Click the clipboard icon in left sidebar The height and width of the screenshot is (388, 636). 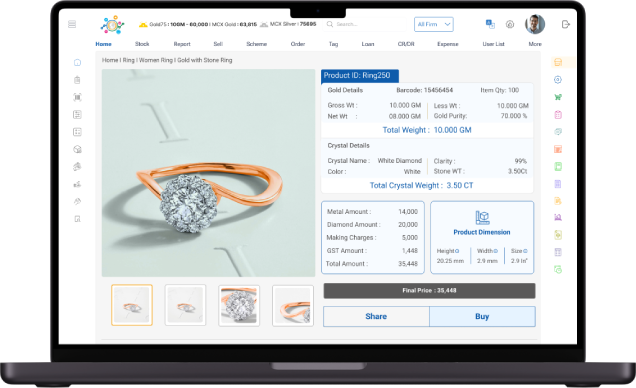pos(77,80)
